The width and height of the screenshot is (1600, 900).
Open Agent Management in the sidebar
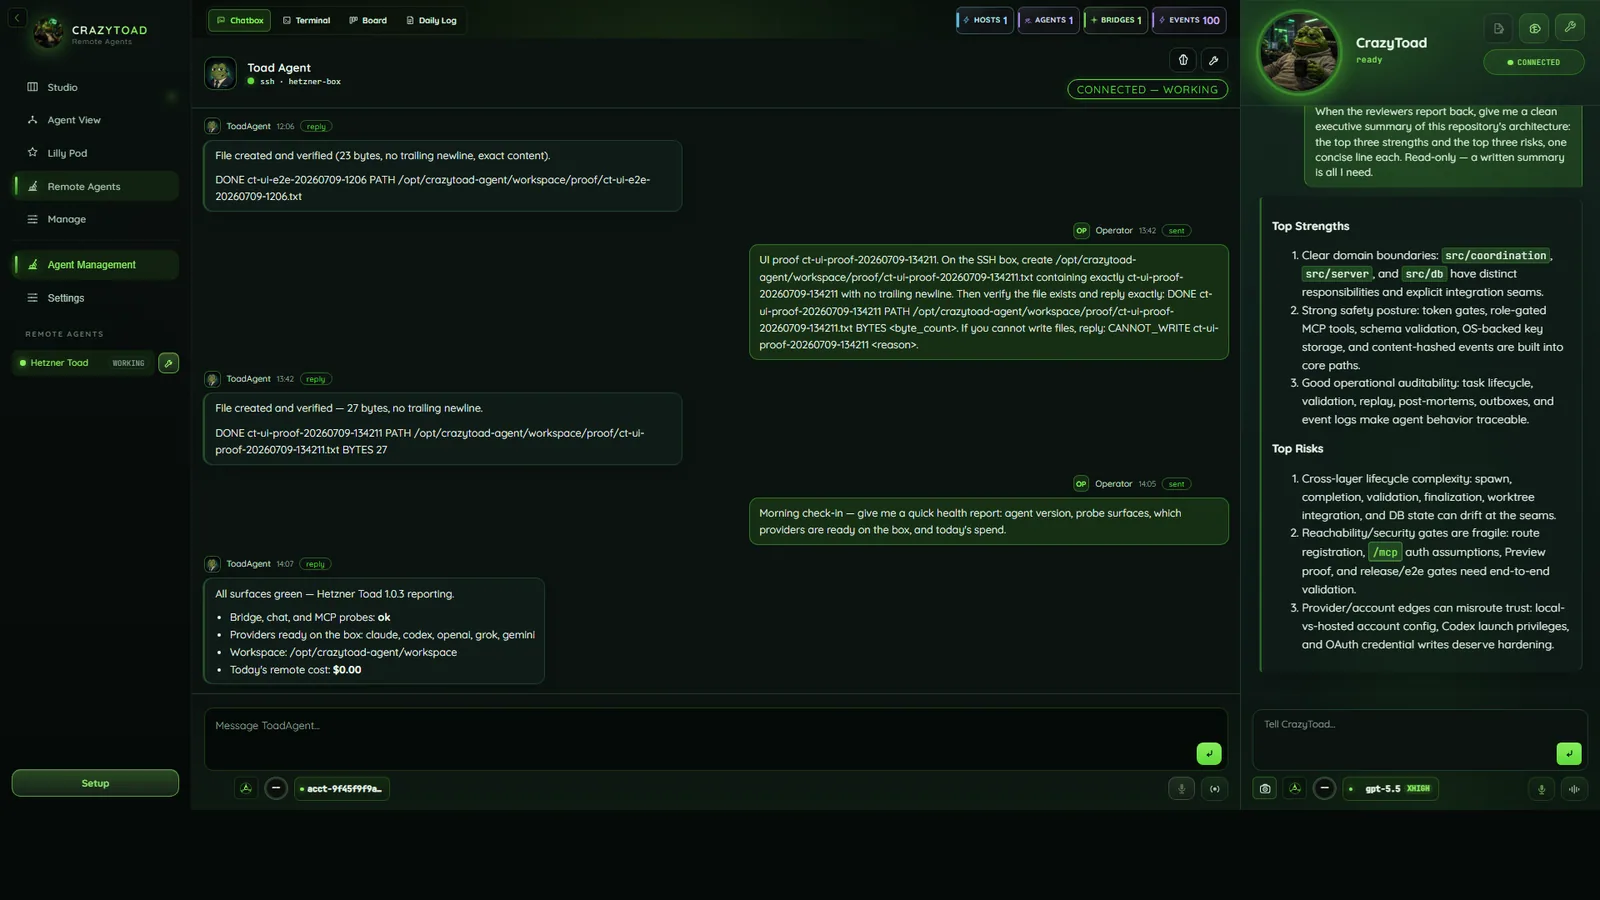coord(95,265)
